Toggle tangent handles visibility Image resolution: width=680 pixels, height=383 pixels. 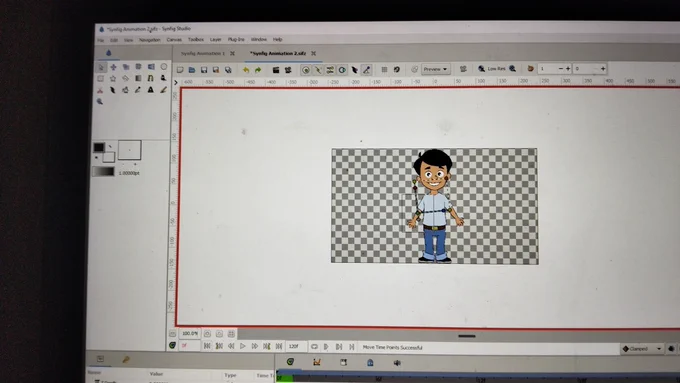coord(330,70)
